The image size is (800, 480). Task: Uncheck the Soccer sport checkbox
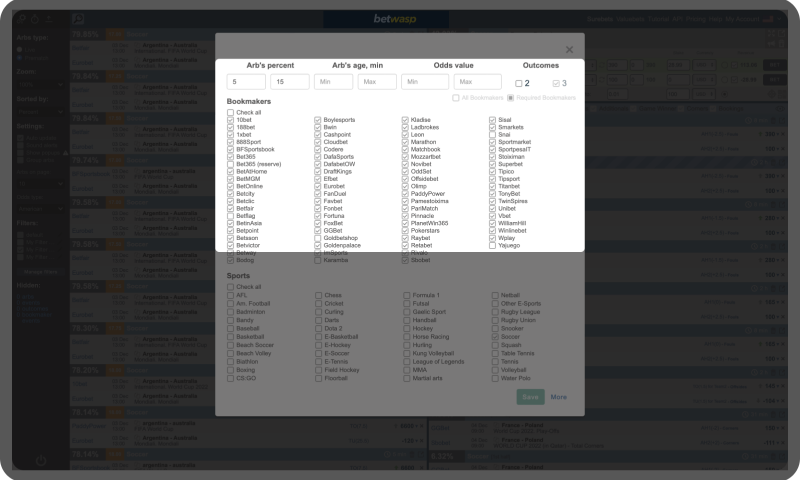click(x=495, y=337)
